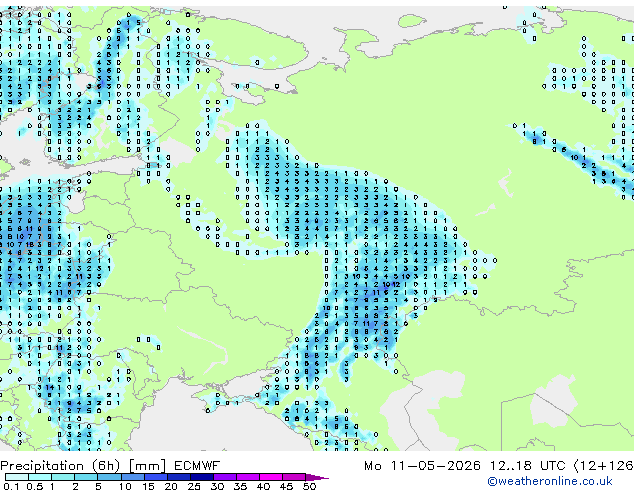Screen dimensions: 634x490
Task: Click the 45–50 mm legend swatch
Action: click(294, 477)
